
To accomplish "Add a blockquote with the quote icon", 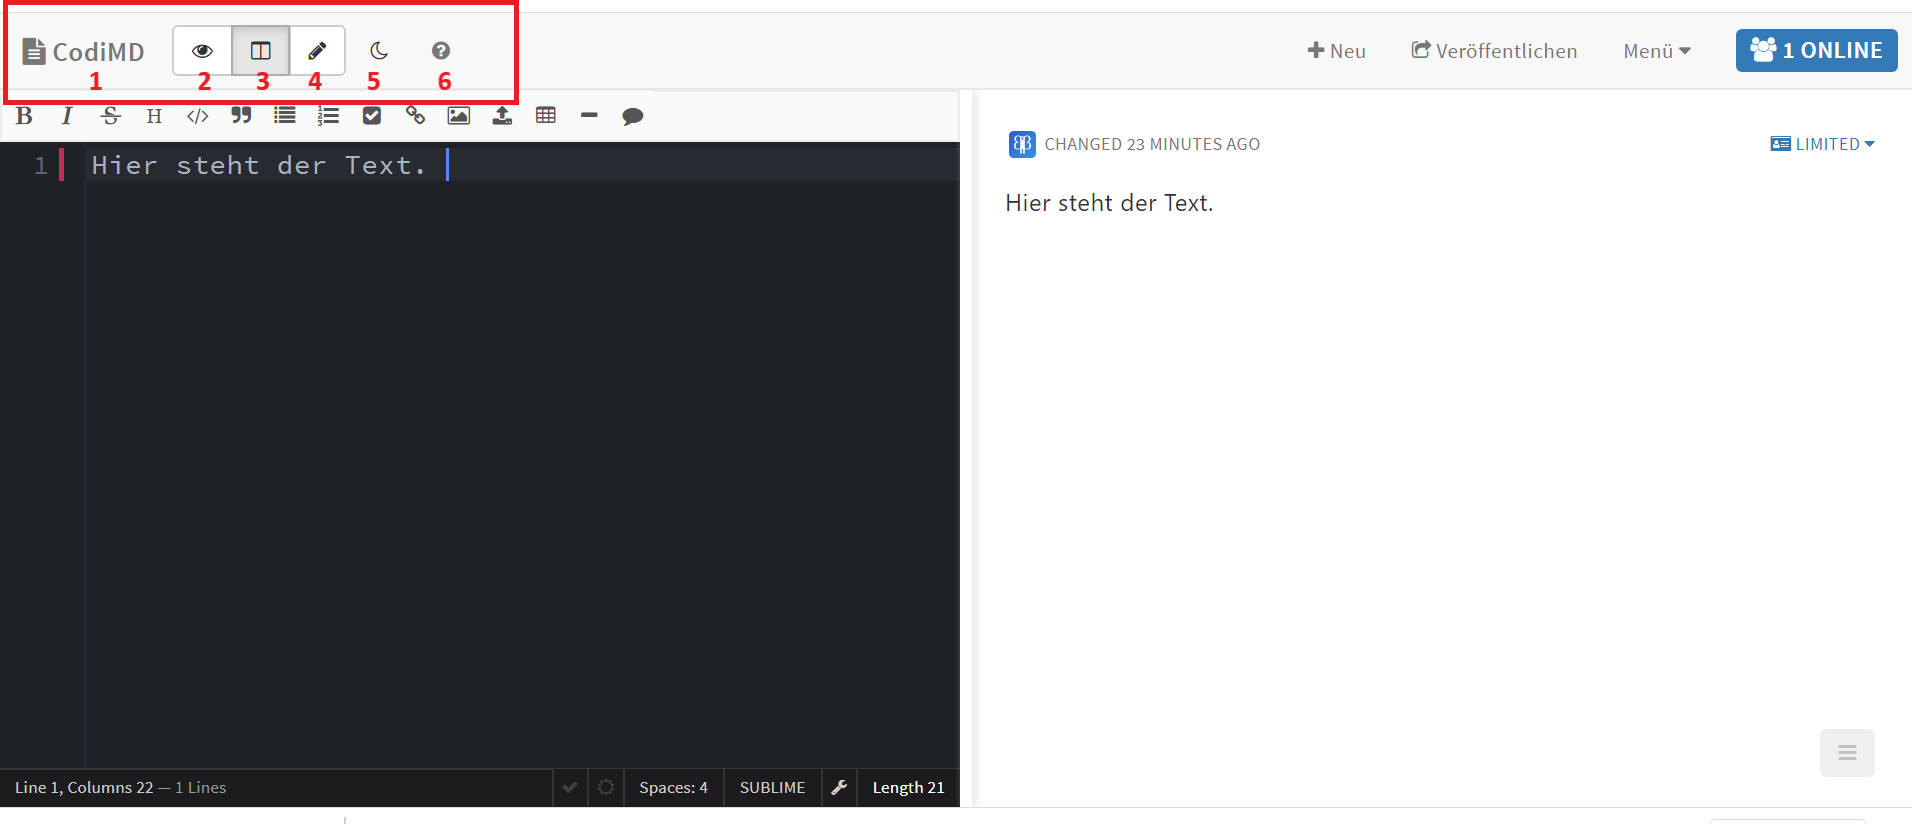I will point(241,116).
